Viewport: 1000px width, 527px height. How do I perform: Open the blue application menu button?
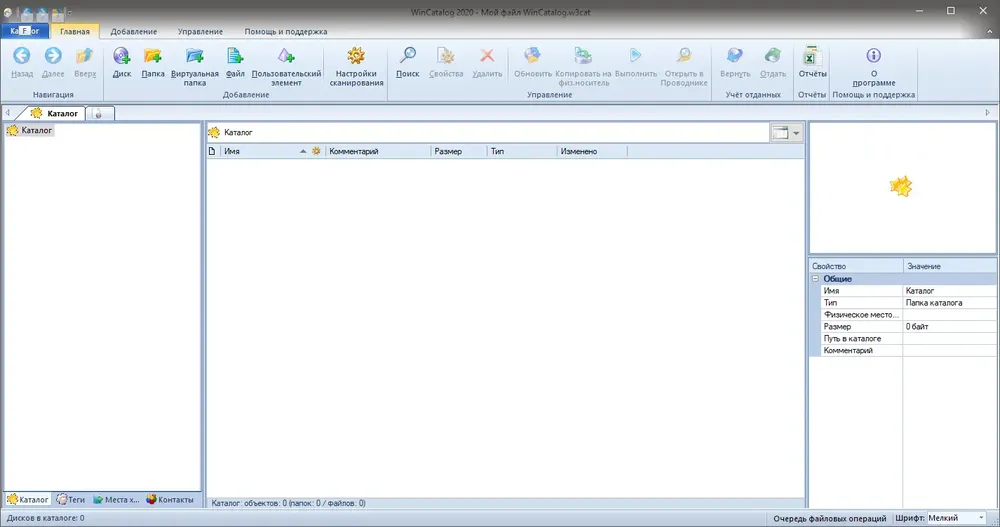(x=25, y=31)
